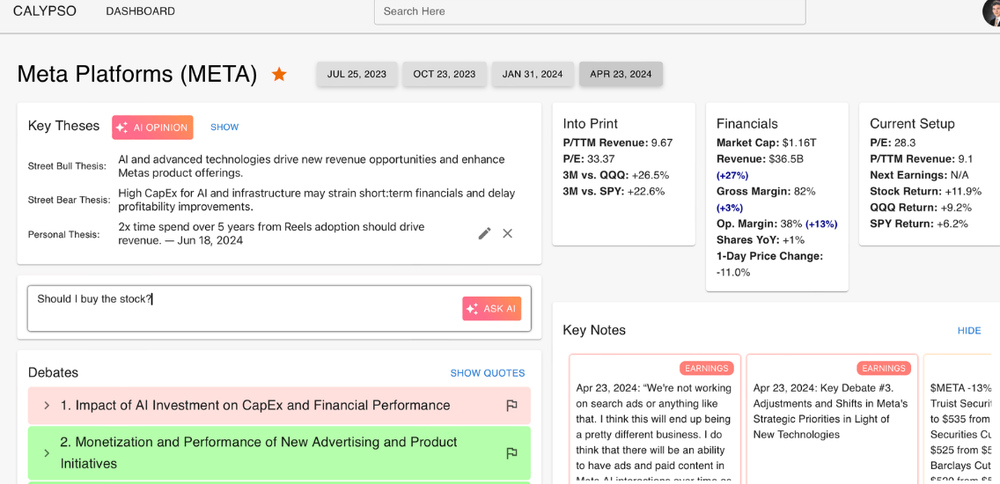Toggle Show Quotes in Debates
Screen dimensions: 1000x484
[x=487, y=373]
